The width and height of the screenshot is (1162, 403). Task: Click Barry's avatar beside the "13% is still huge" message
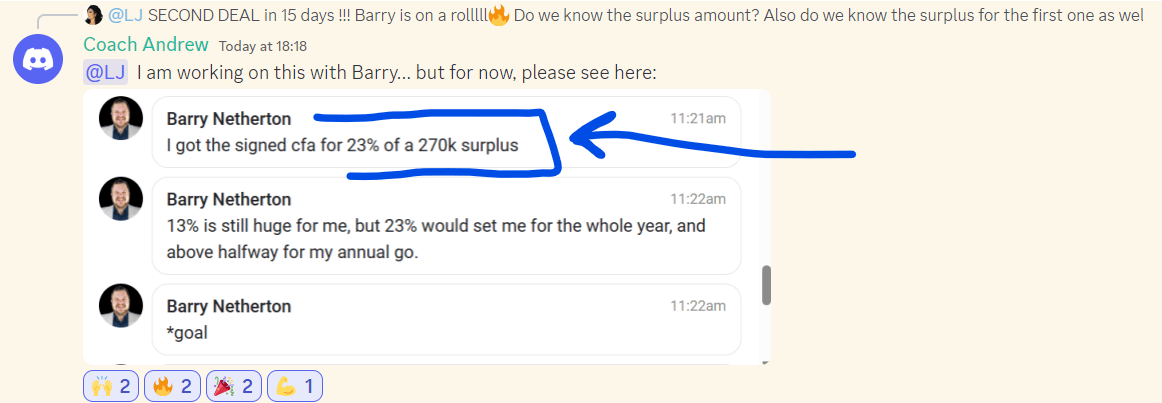pos(121,198)
